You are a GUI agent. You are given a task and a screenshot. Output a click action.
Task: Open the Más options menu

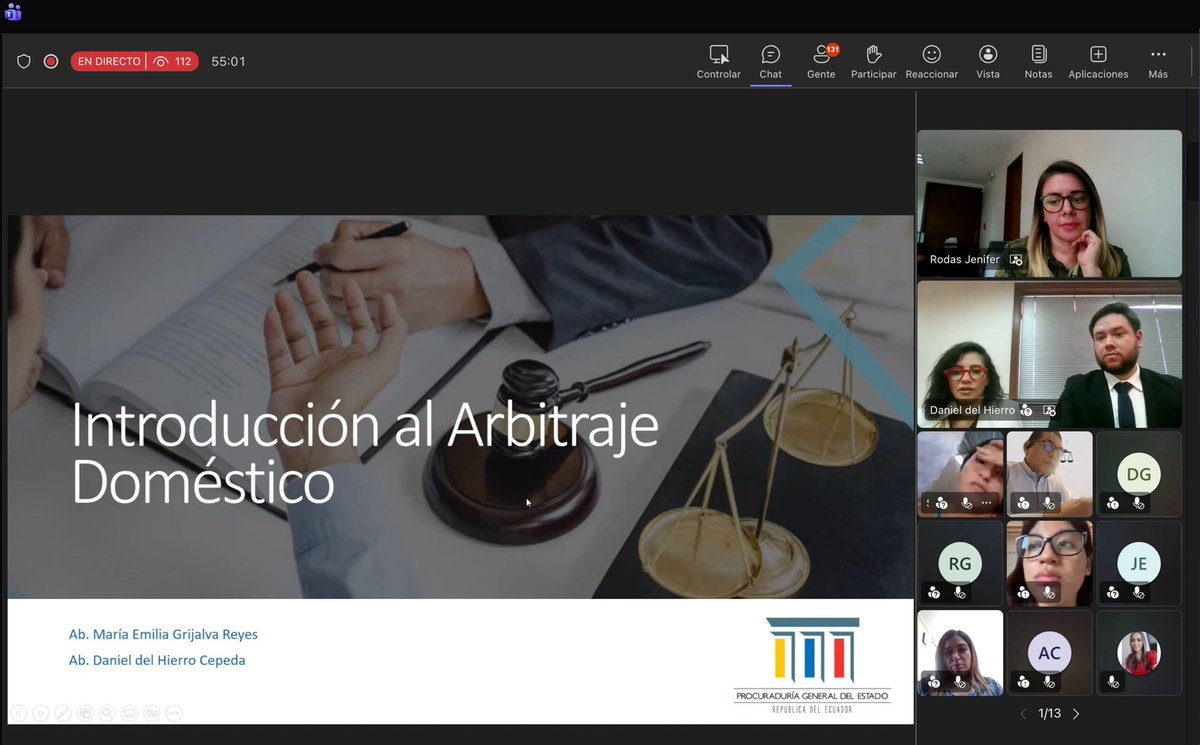pos(1158,61)
